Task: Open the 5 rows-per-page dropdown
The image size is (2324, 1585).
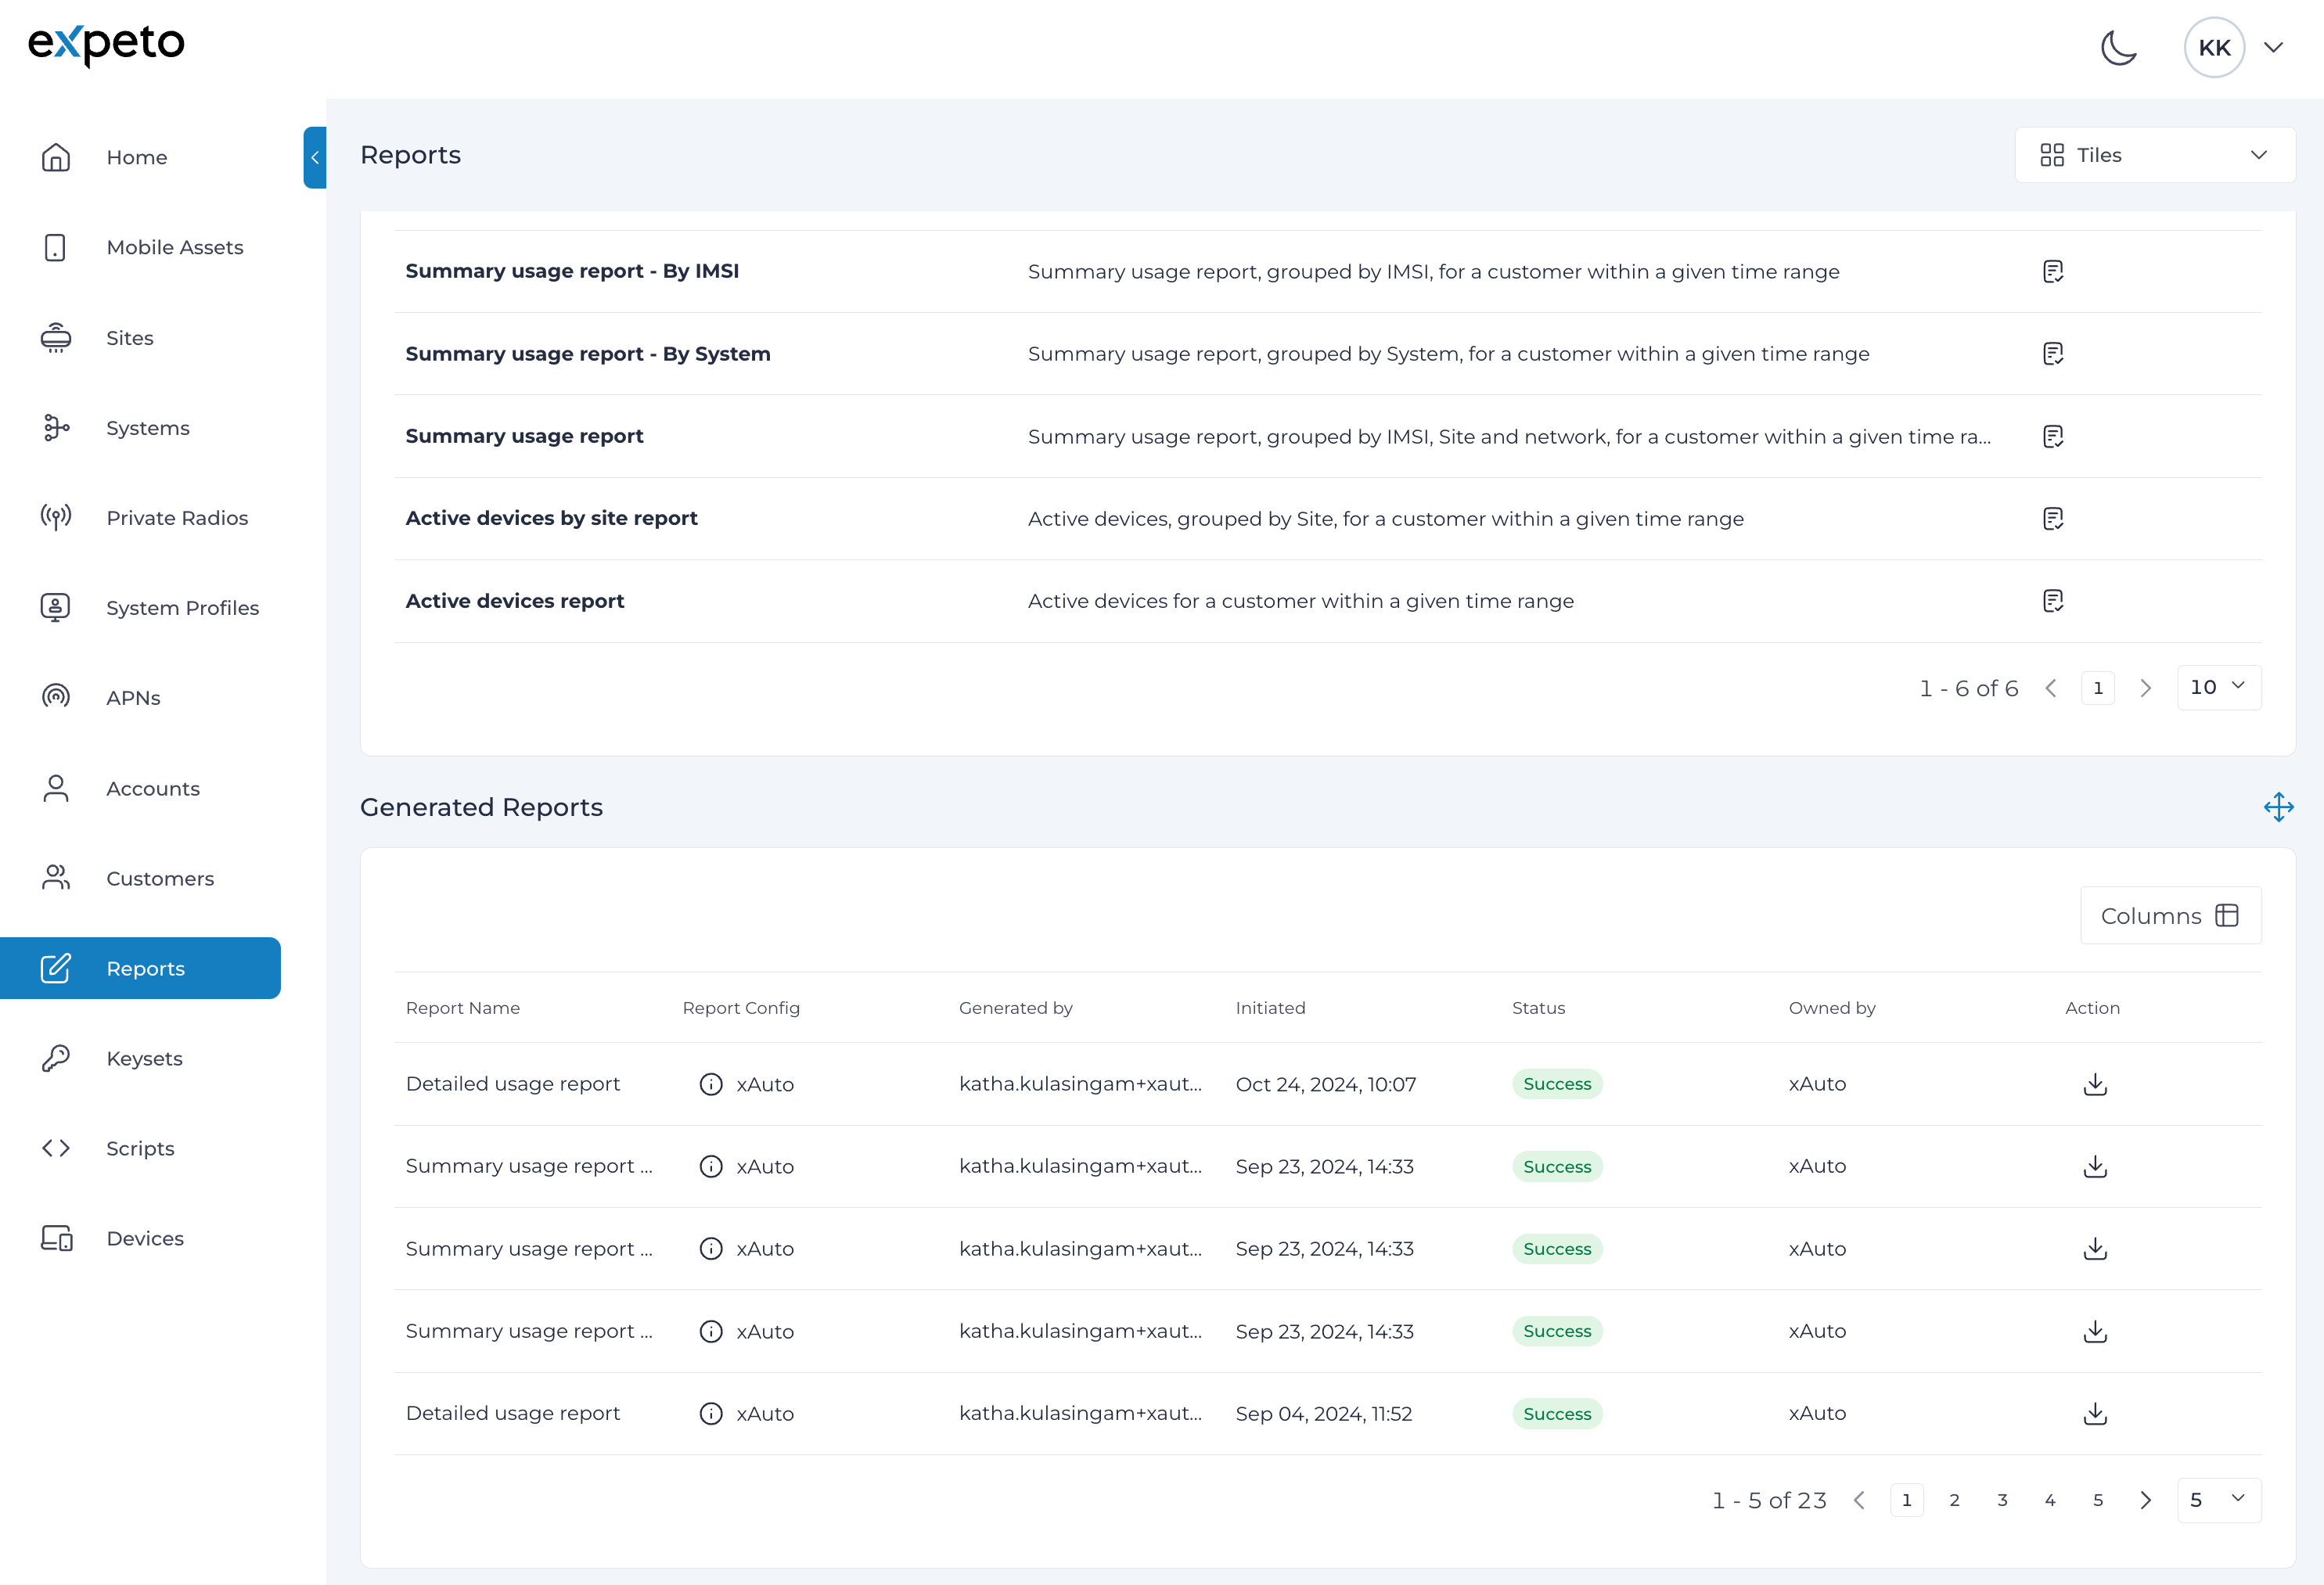Action: click(x=2218, y=1500)
